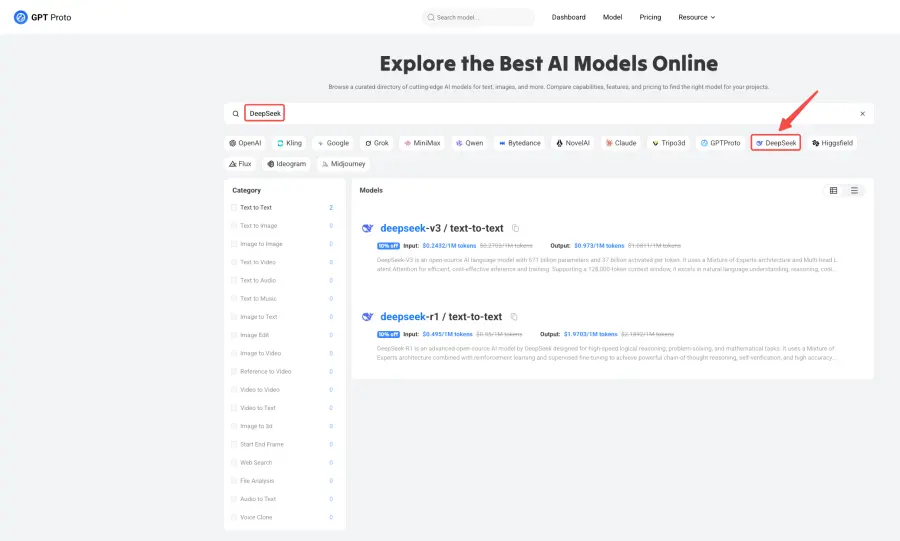
Task: Open the GPT Proto logo home link
Action: click(42, 17)
